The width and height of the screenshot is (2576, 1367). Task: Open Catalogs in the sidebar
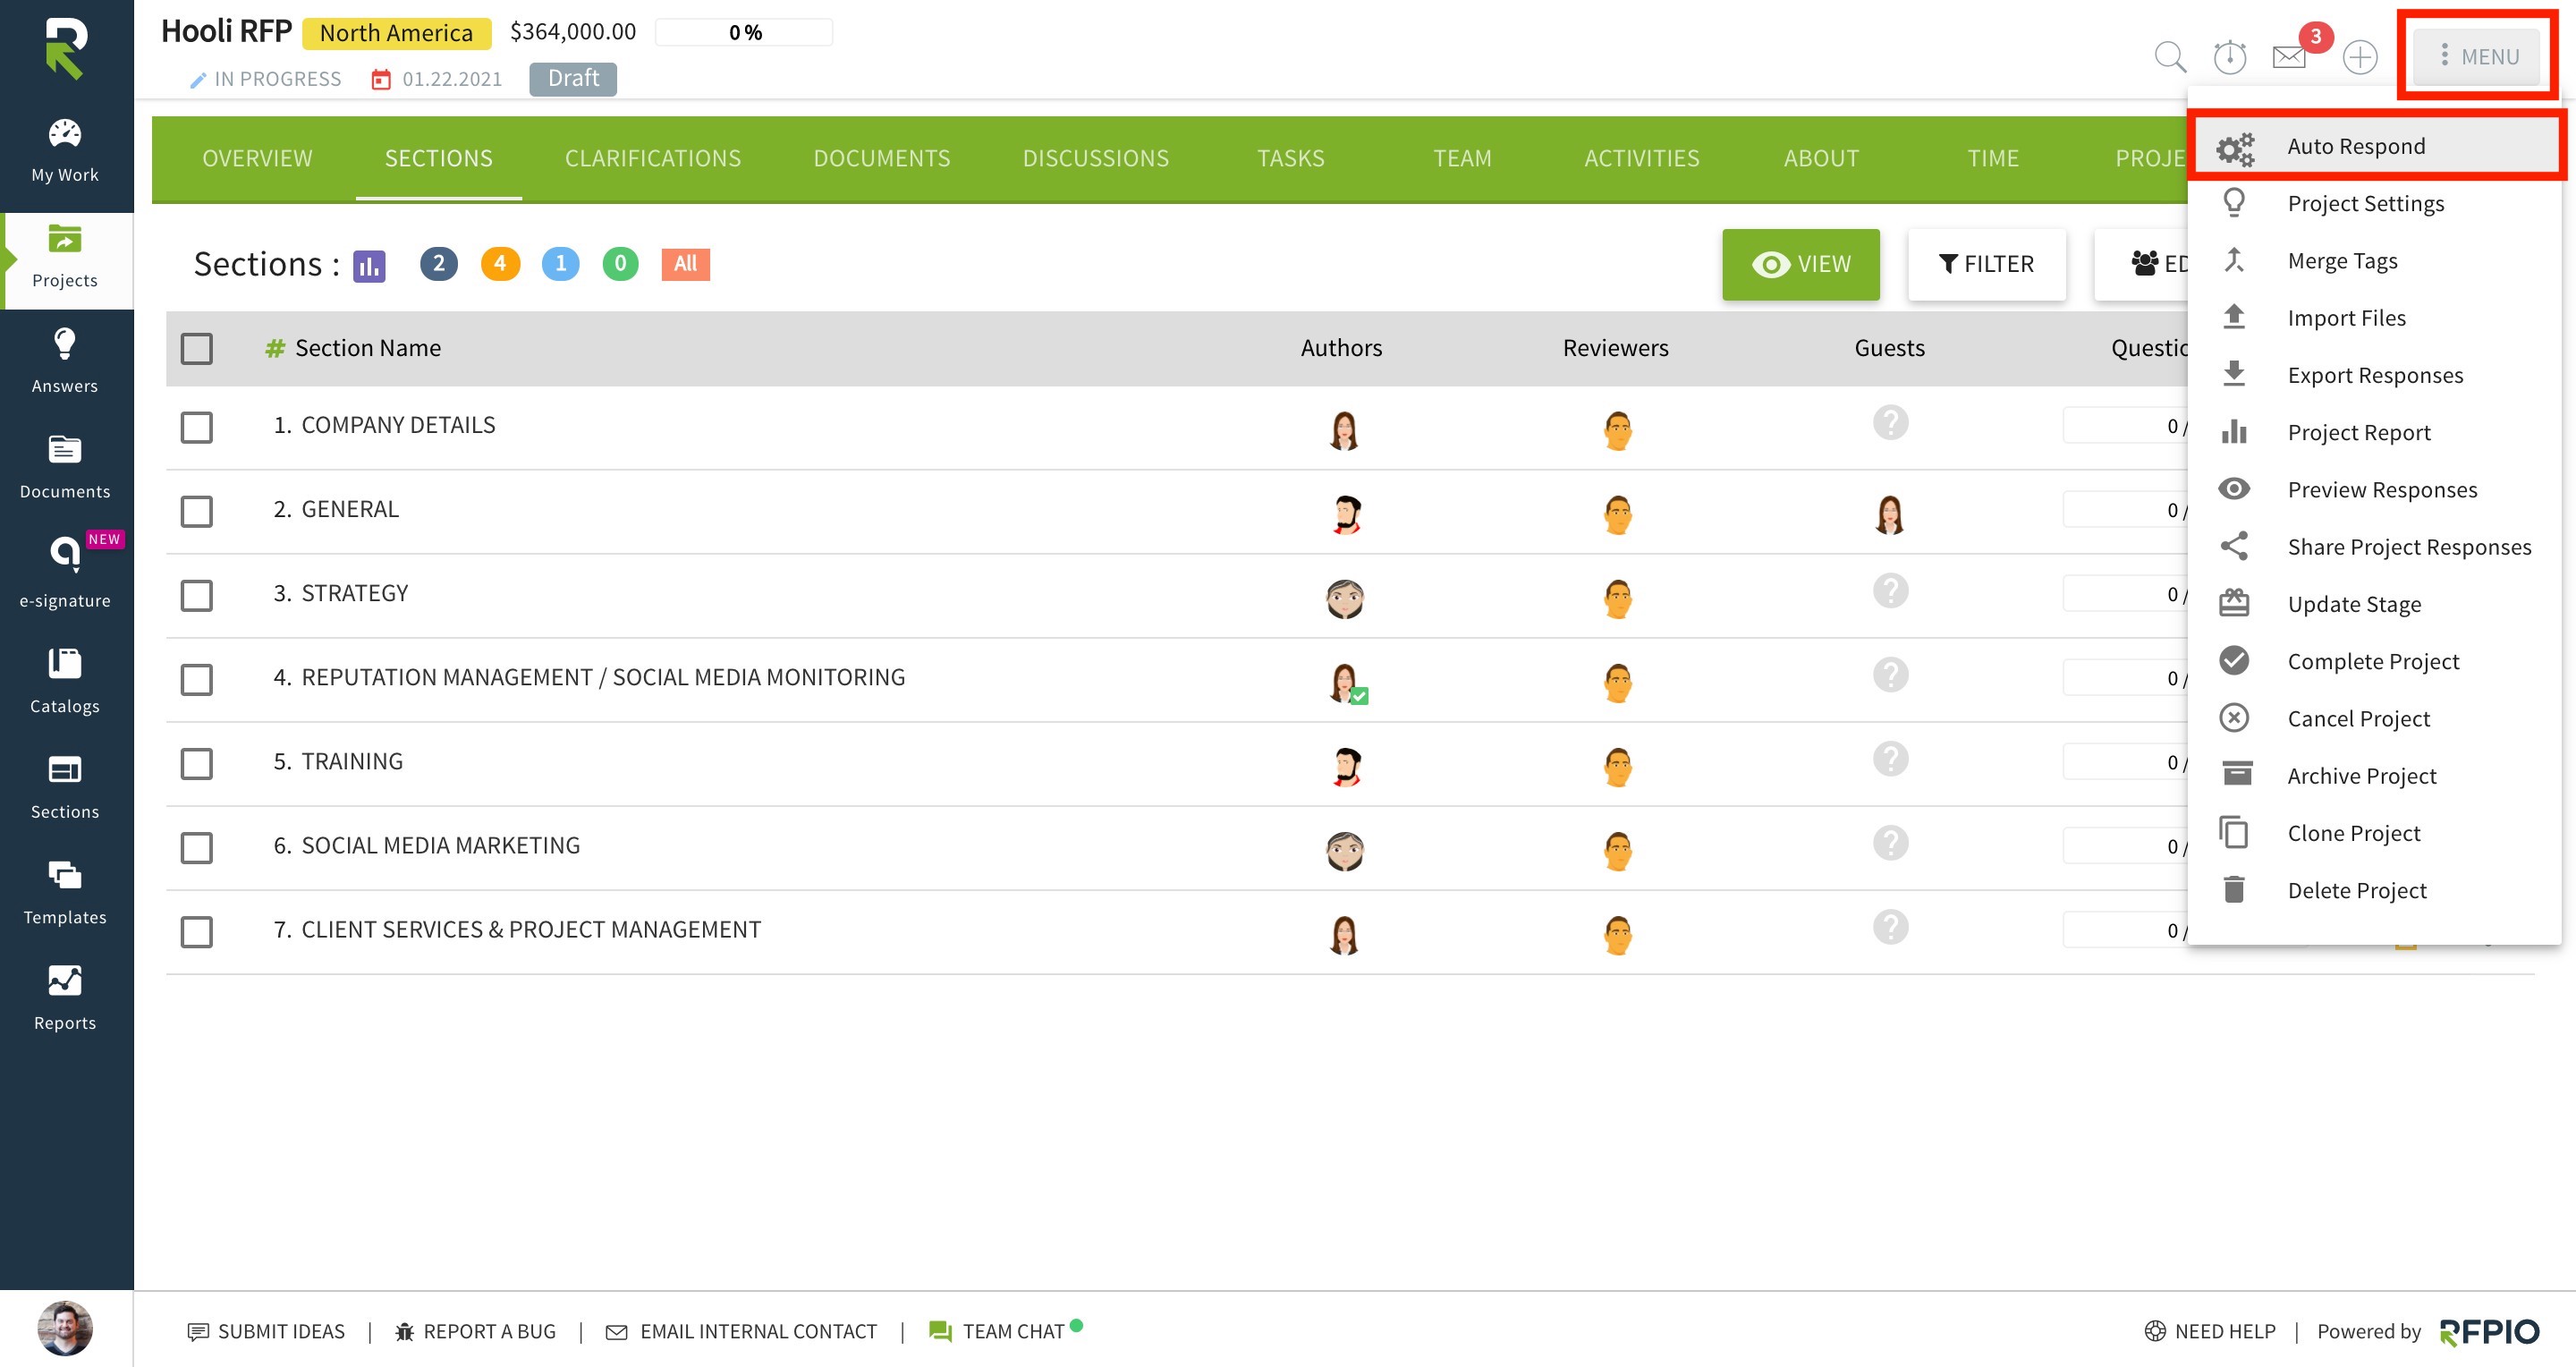[65, 680]
